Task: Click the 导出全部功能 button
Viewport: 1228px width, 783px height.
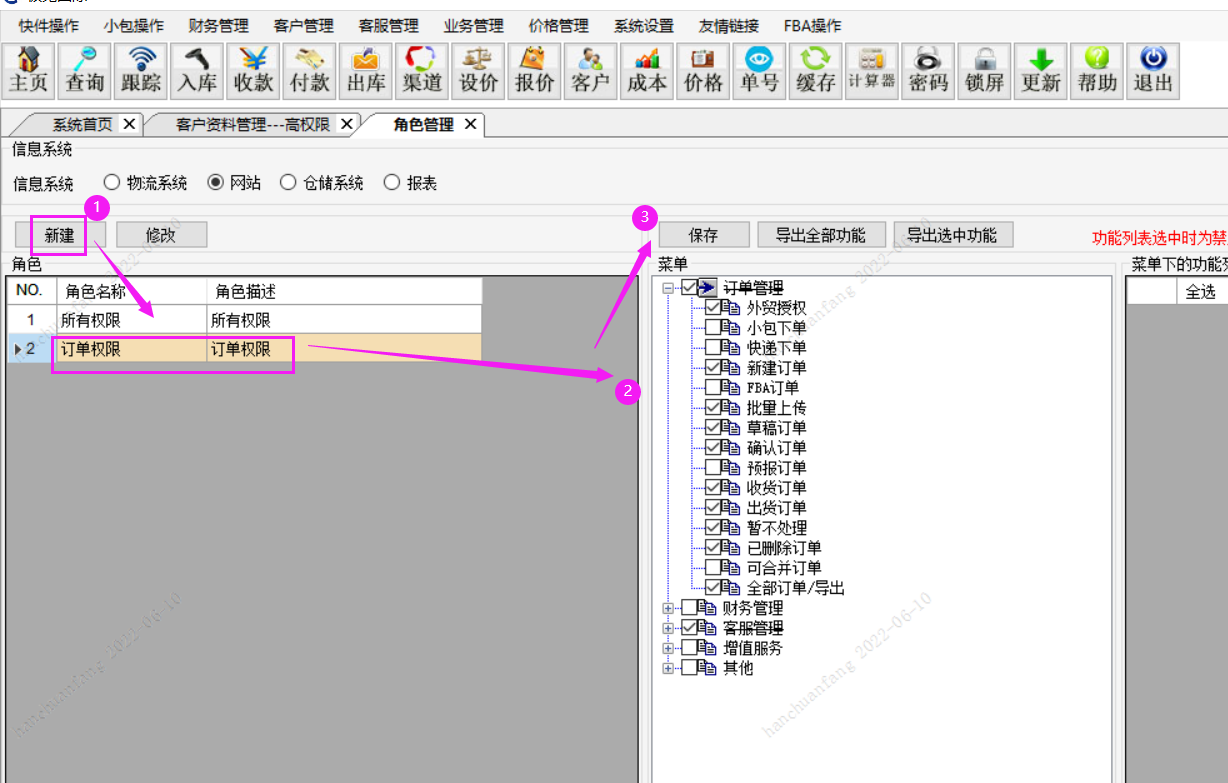Action: (820, 235)
